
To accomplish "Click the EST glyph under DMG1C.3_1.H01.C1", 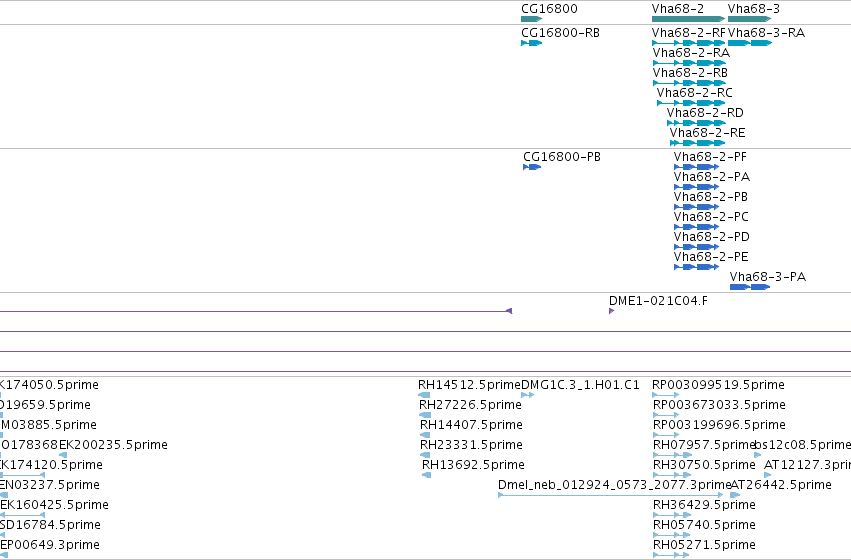I will pos(528,395).
